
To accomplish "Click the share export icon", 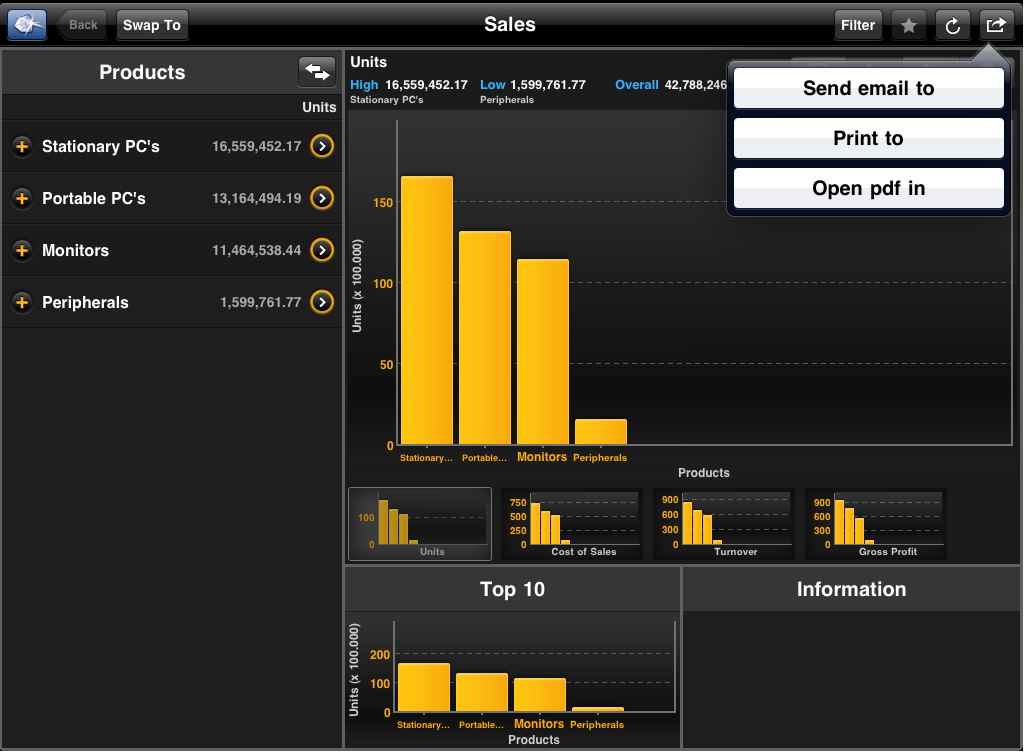I will (996, 26).
